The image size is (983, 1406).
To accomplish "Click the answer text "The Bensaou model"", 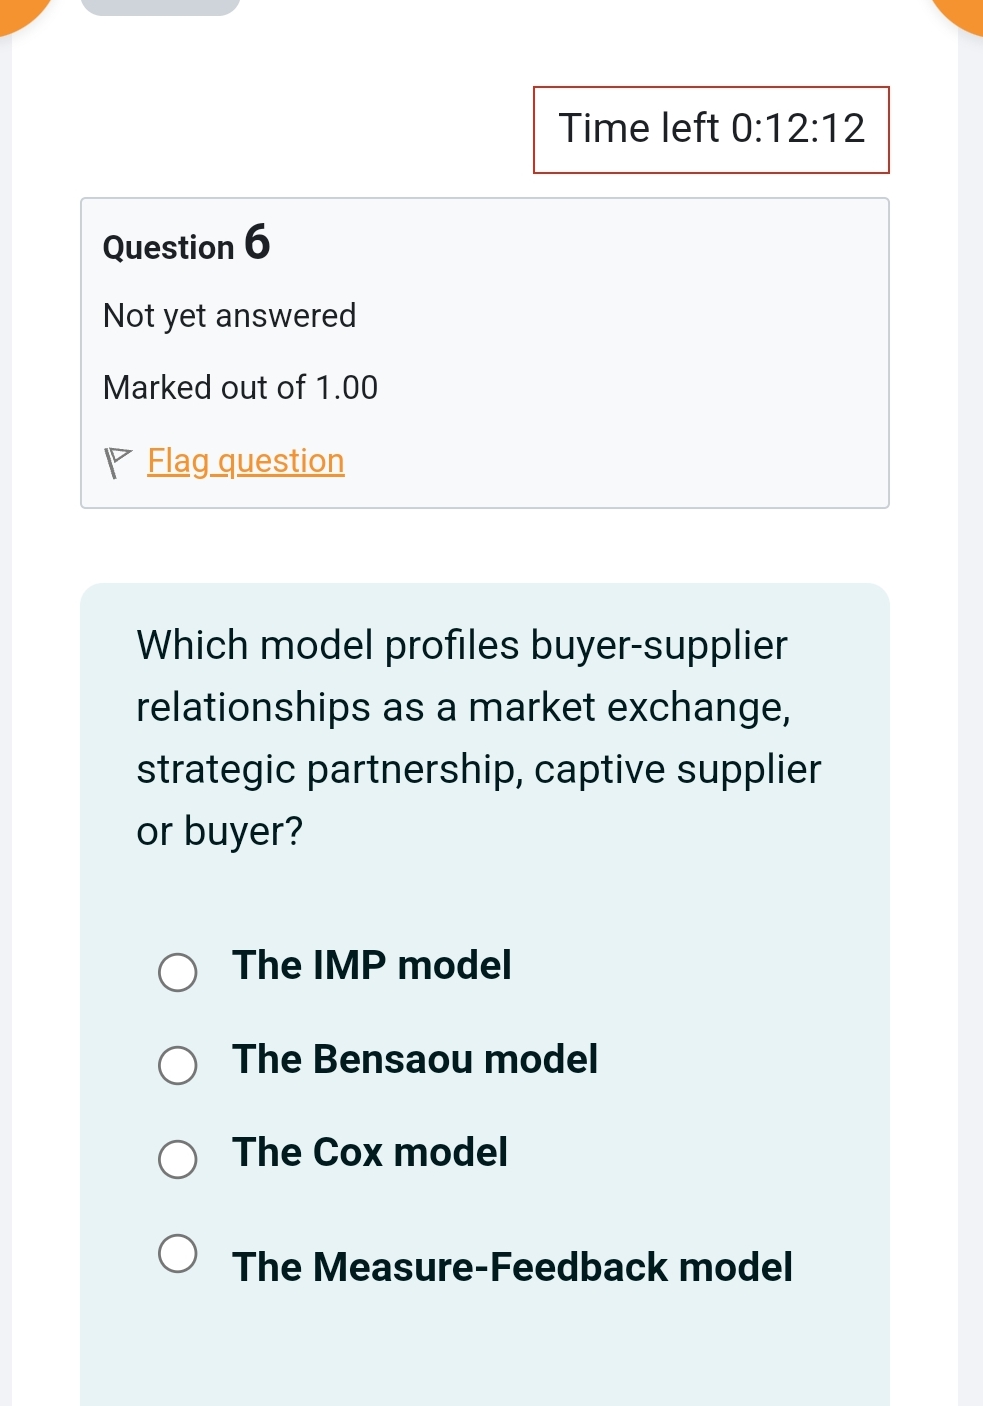I will (415, 1060).
